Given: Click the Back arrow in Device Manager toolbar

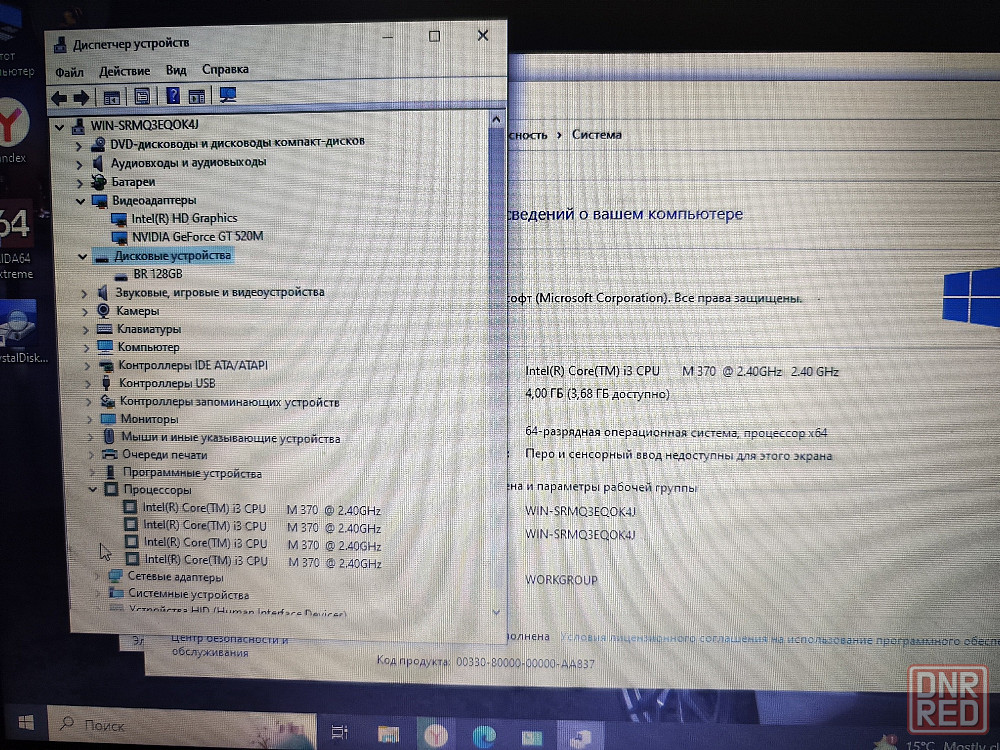Looking at the screenshot, I should 59,98.
